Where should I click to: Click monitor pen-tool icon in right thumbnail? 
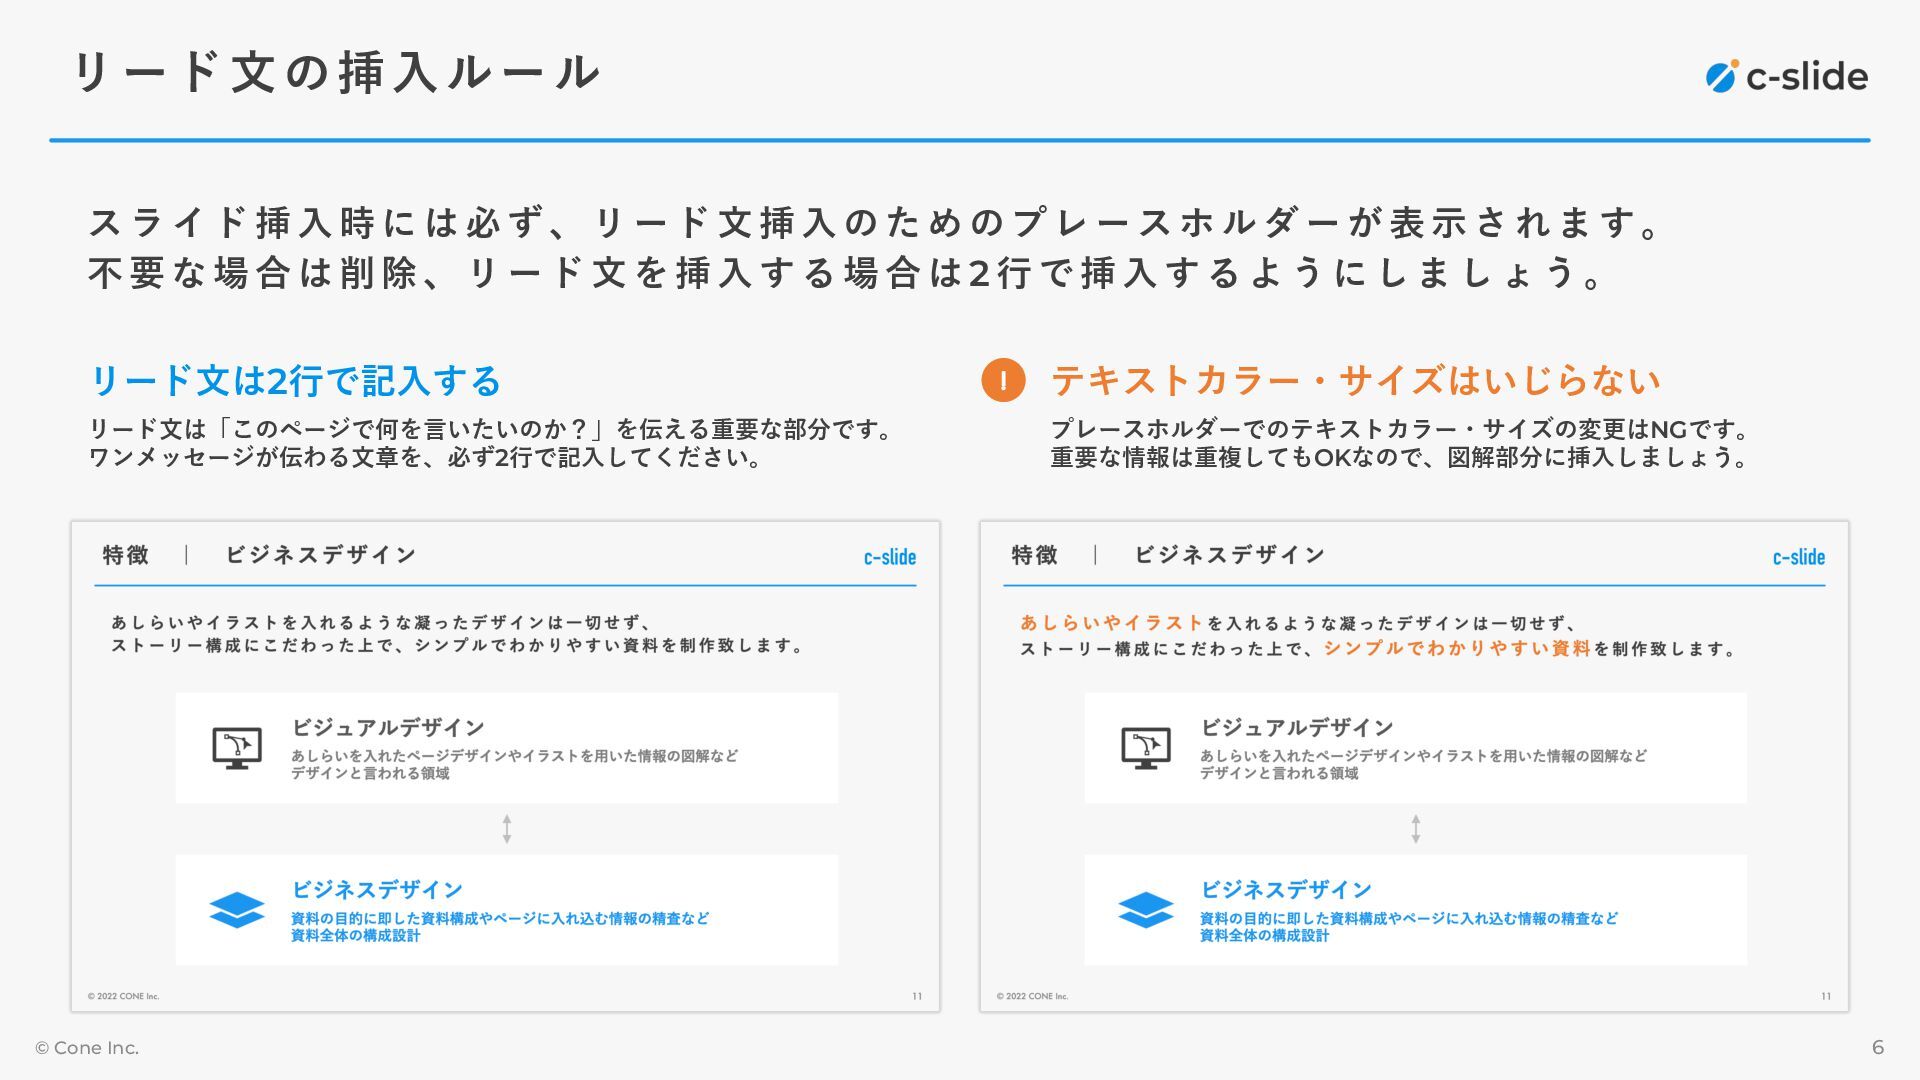pyautogui.click(x=1146, y=748)
